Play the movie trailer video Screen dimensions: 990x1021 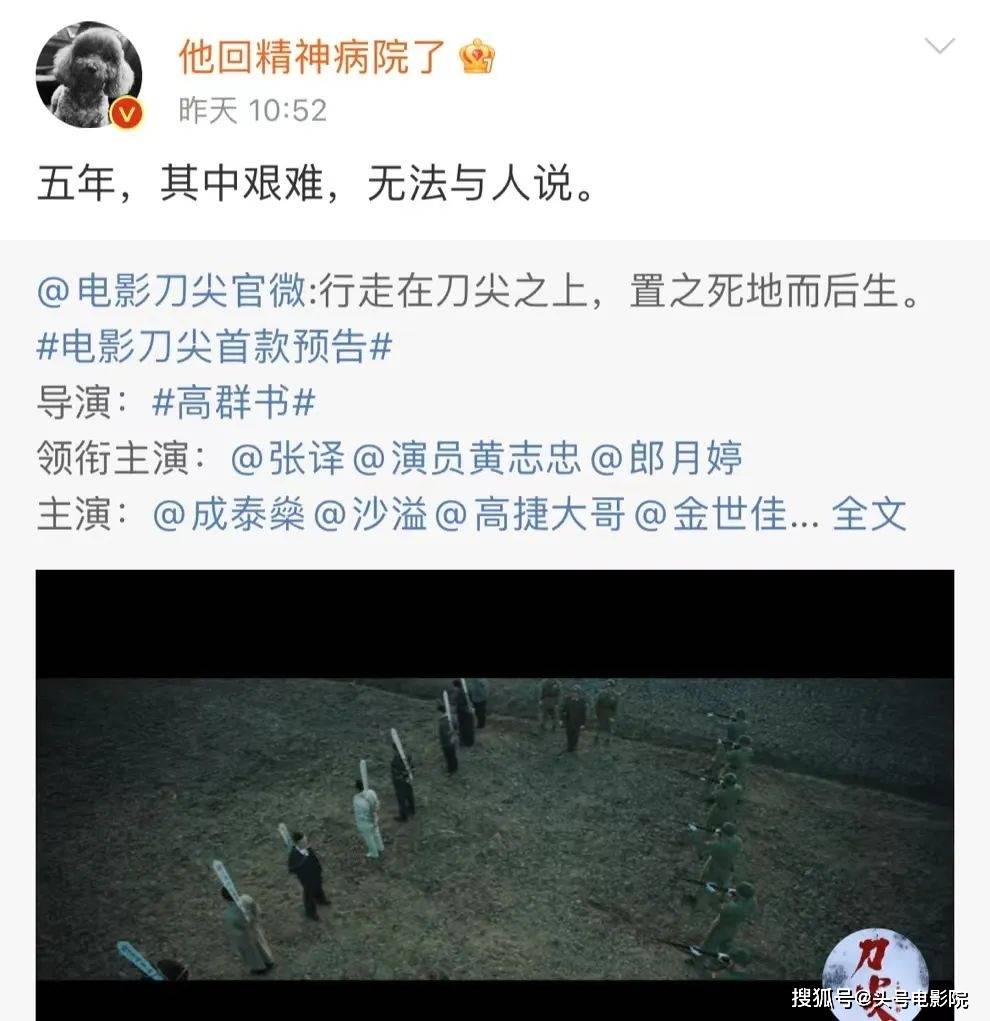[x=495, y=795]
